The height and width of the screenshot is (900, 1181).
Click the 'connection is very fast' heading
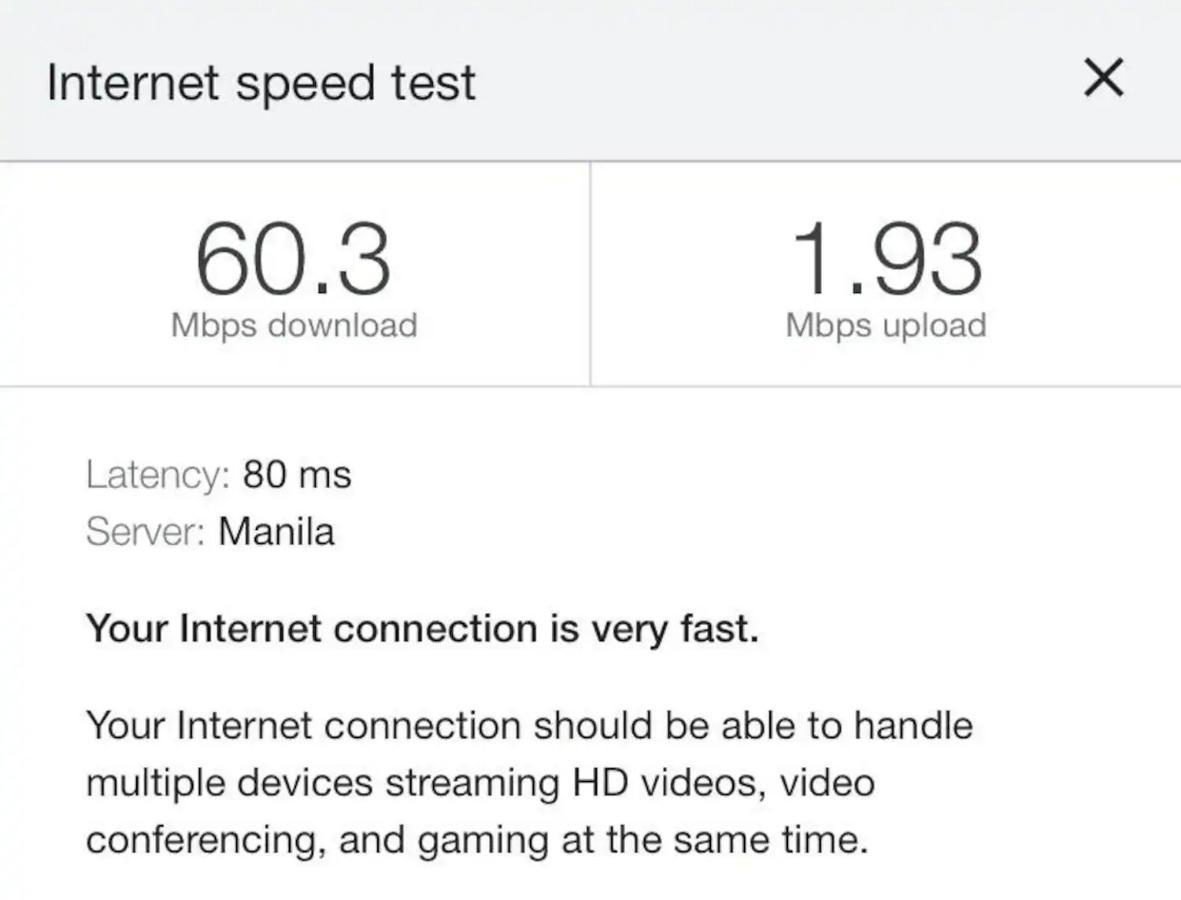coord(422,629)
